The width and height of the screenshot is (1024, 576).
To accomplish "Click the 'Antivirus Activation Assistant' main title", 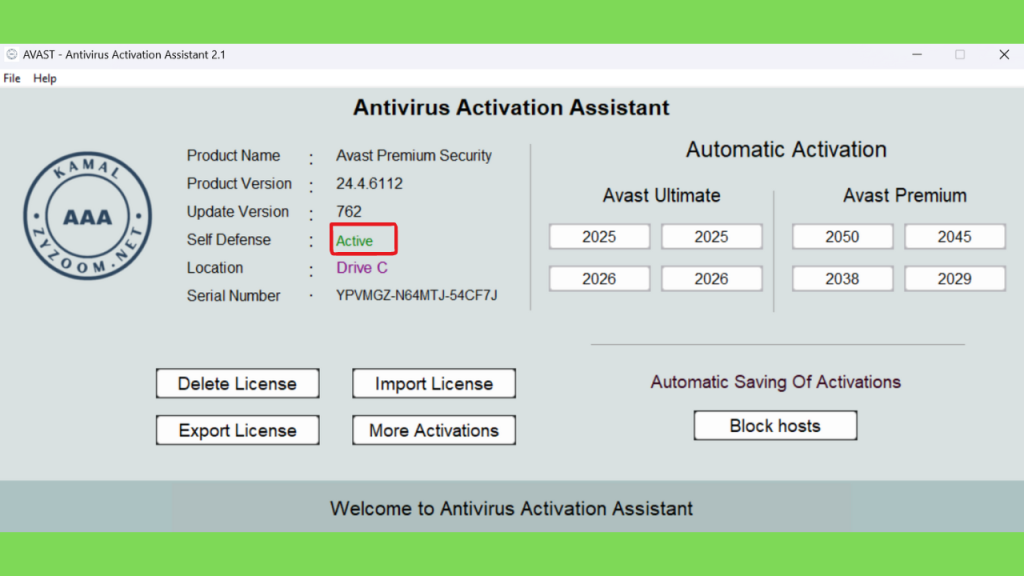I will click(511, 107).
